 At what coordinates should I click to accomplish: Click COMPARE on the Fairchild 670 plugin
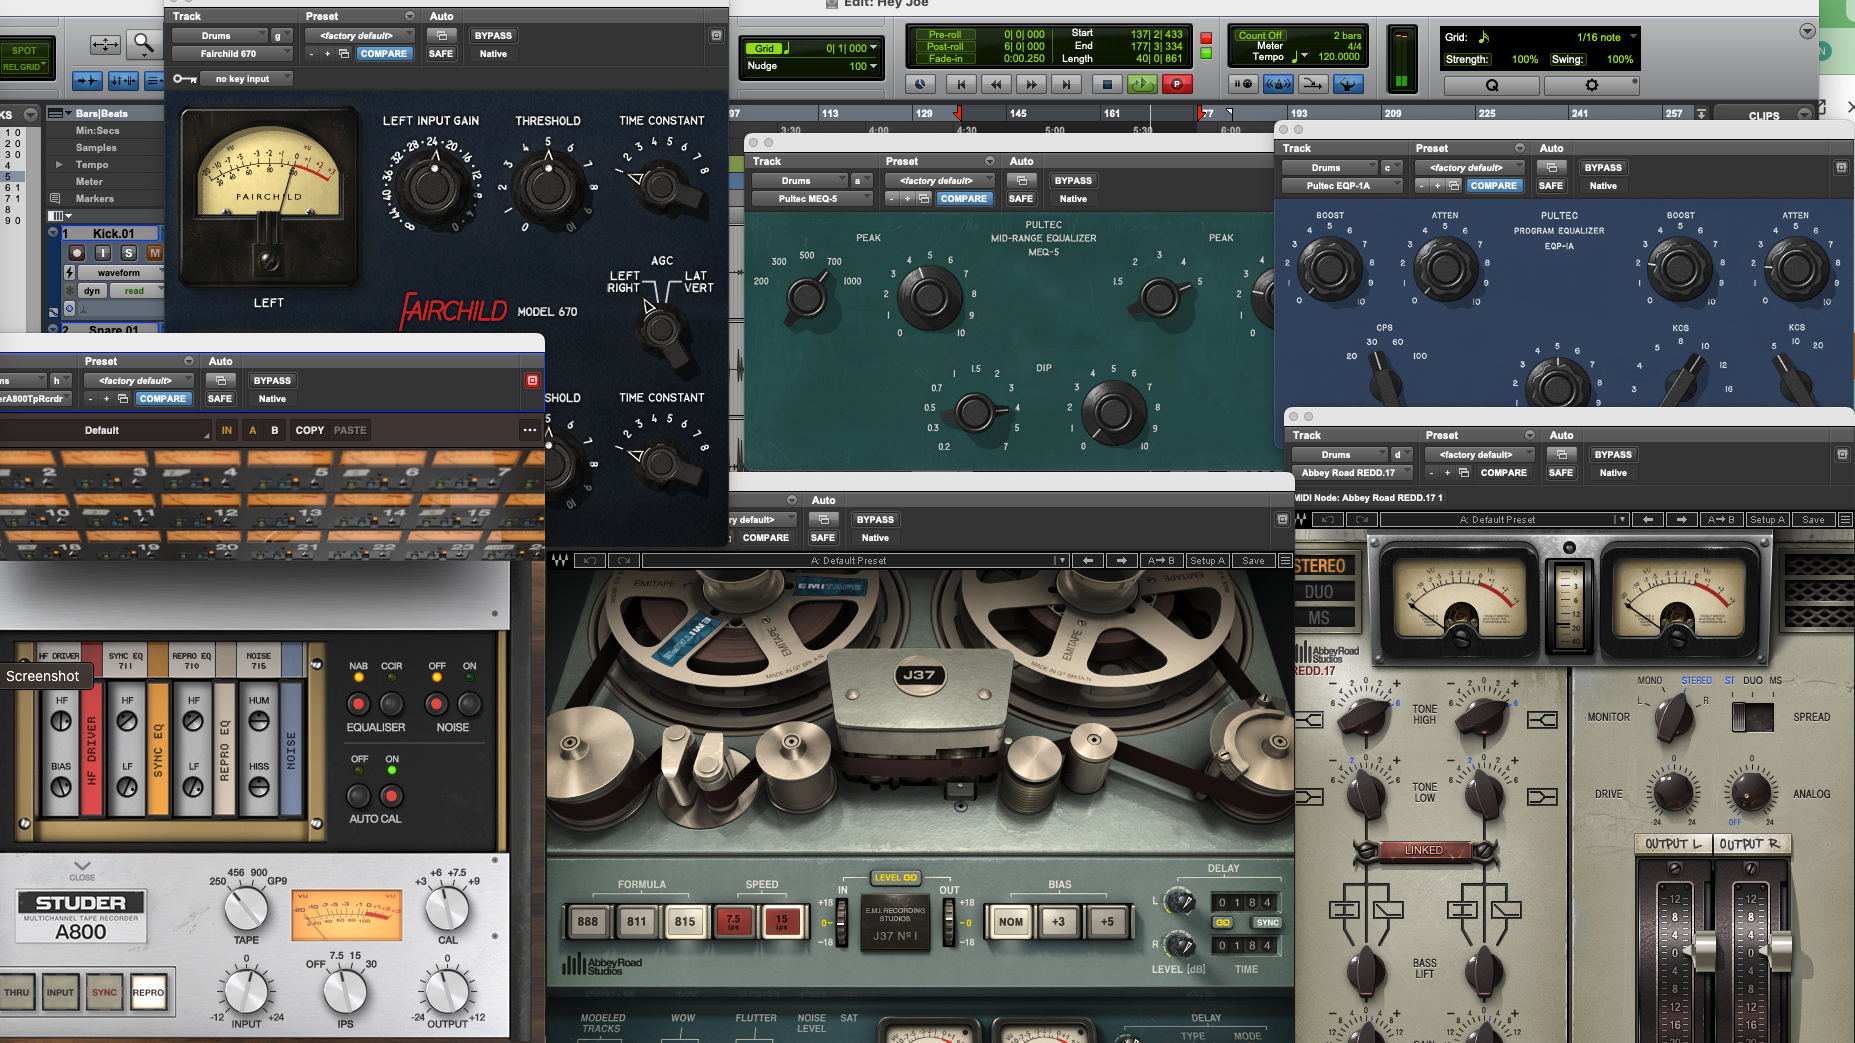(x=384, y=54)
